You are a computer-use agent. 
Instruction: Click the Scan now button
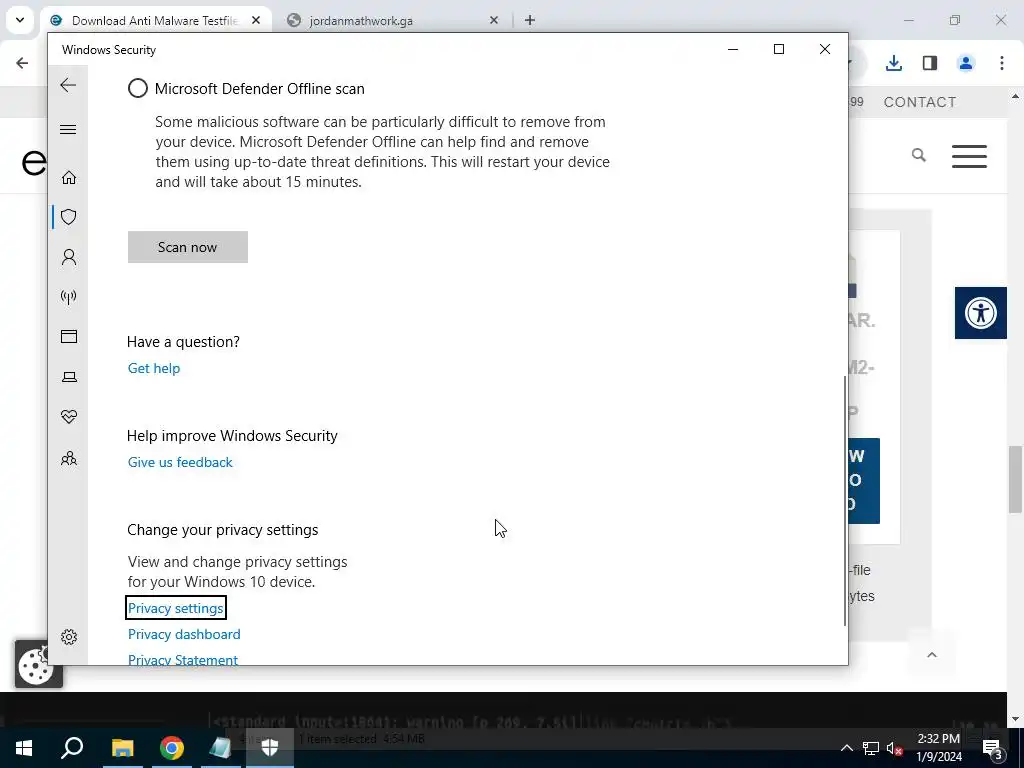[187, 247]
